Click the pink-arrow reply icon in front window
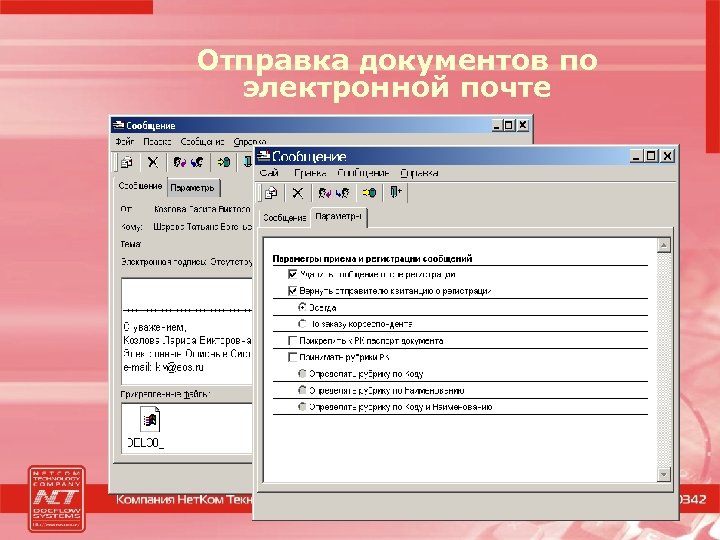 [325, 193]
